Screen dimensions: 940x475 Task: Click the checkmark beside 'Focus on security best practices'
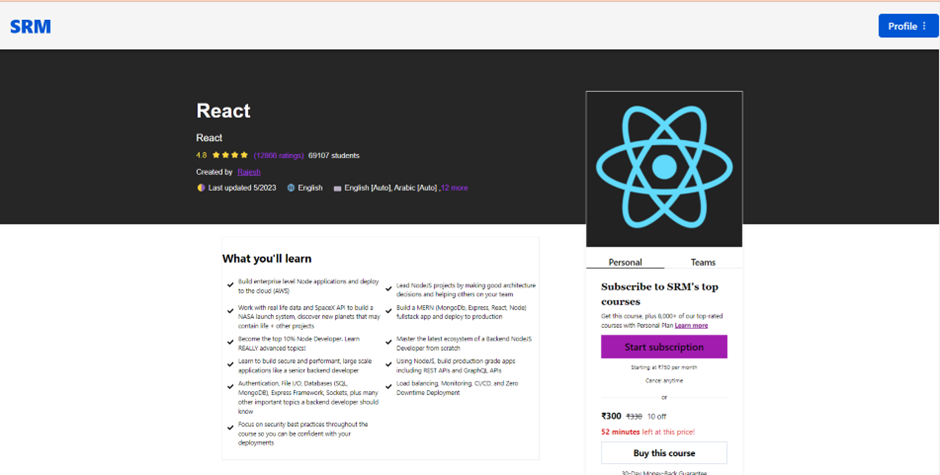tap(230, 428)
